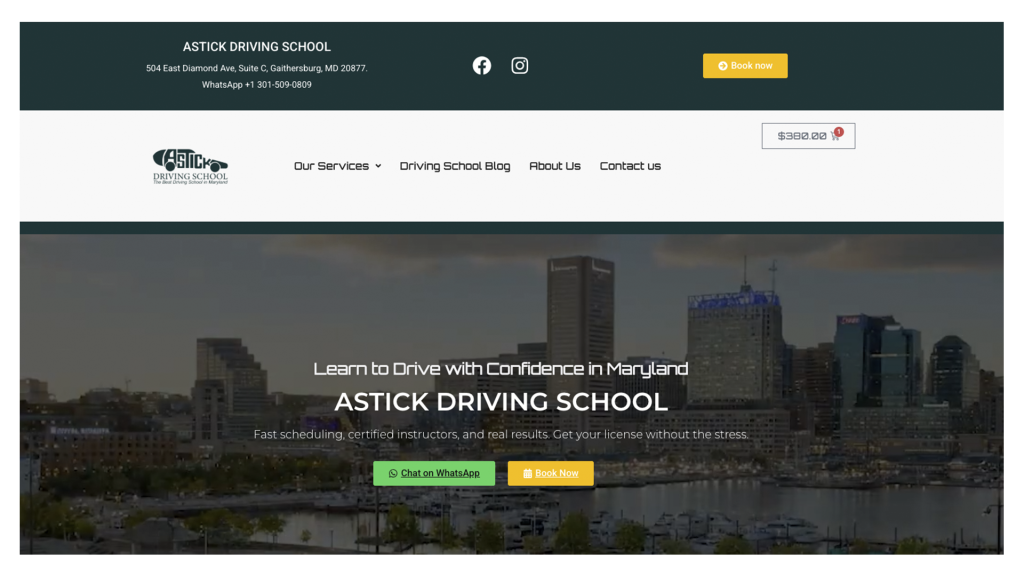Click the Fast scheduling, certified instructors tagline
1024x576 pixels.
click(501, 434)
